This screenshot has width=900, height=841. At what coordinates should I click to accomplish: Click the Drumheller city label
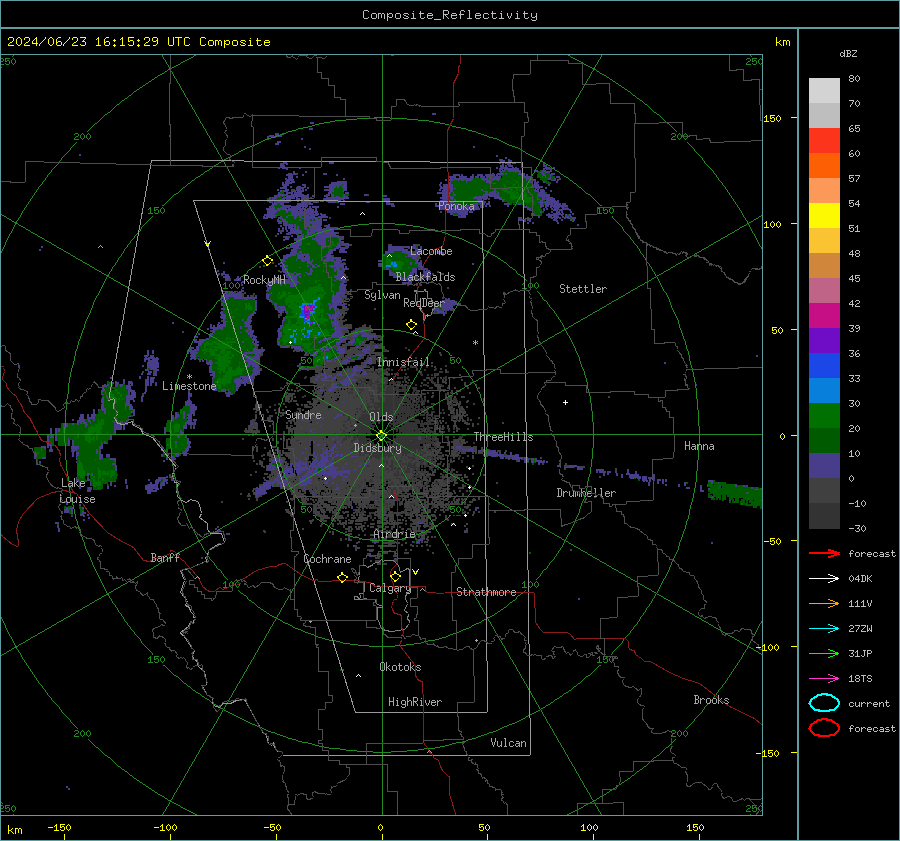586,493
